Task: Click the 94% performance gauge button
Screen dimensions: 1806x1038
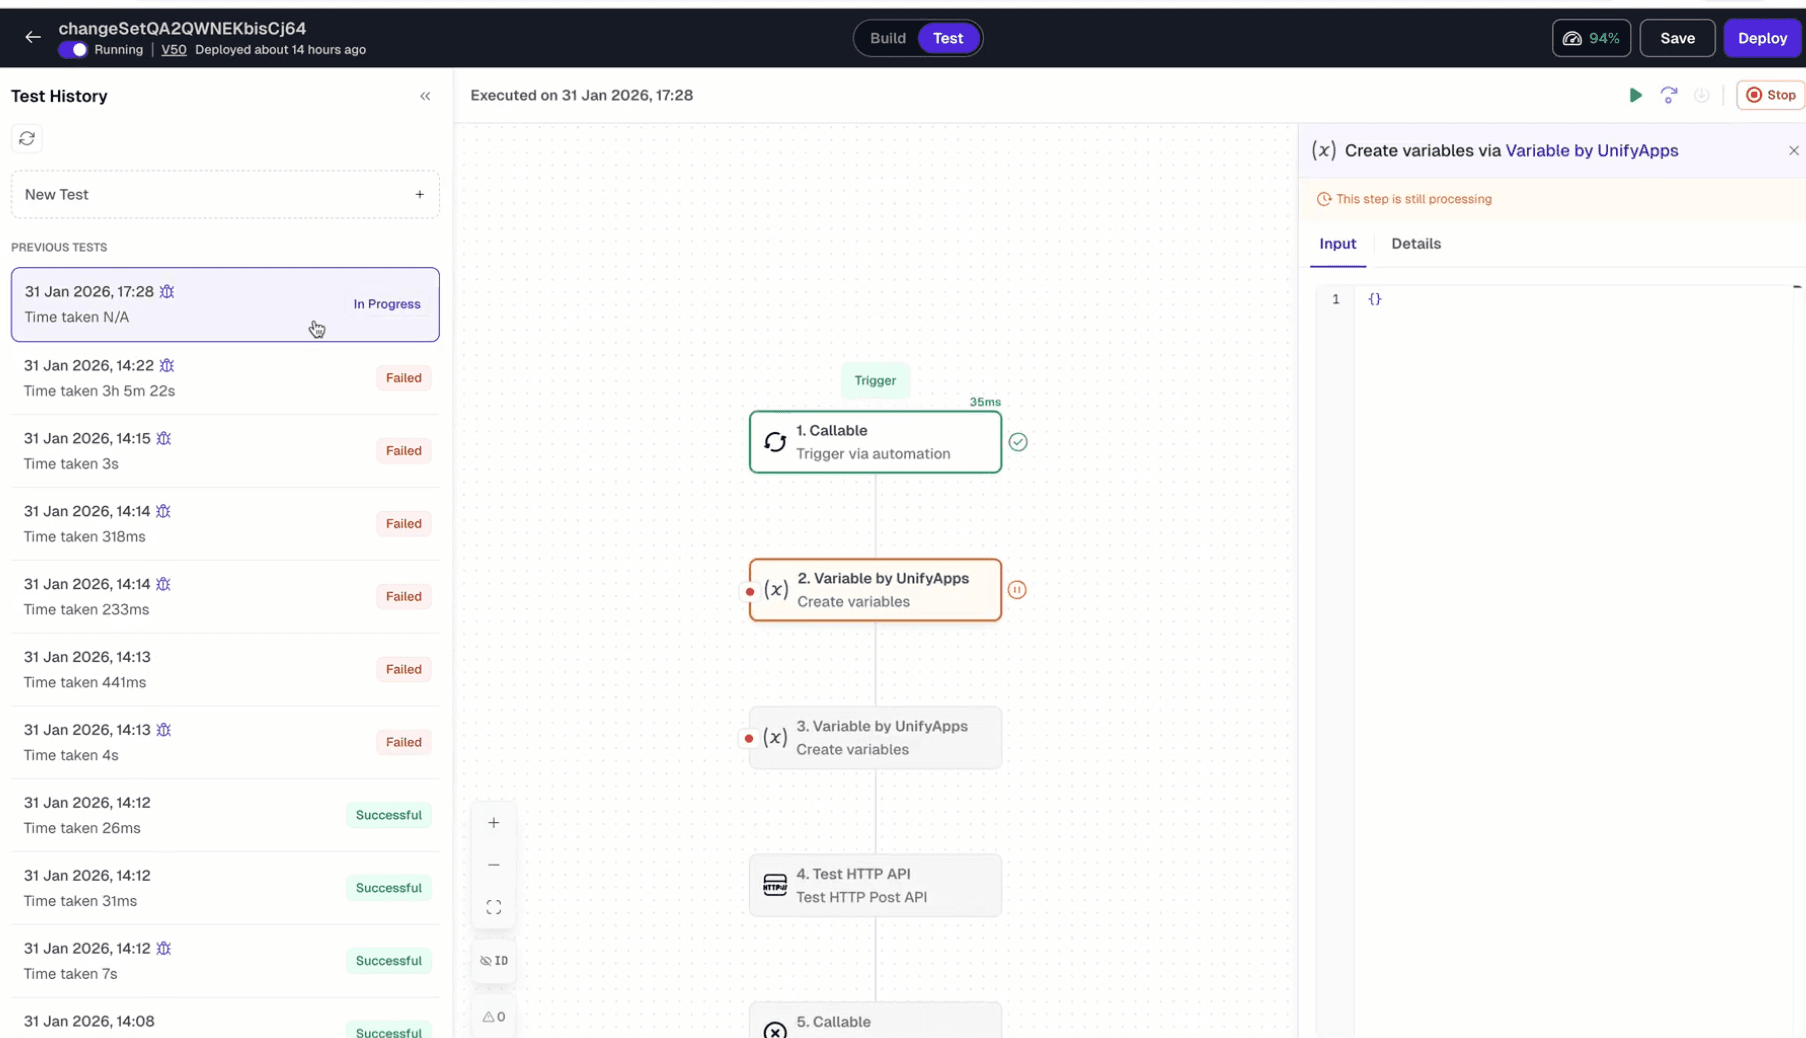Action: click(x=1591, y=38)
